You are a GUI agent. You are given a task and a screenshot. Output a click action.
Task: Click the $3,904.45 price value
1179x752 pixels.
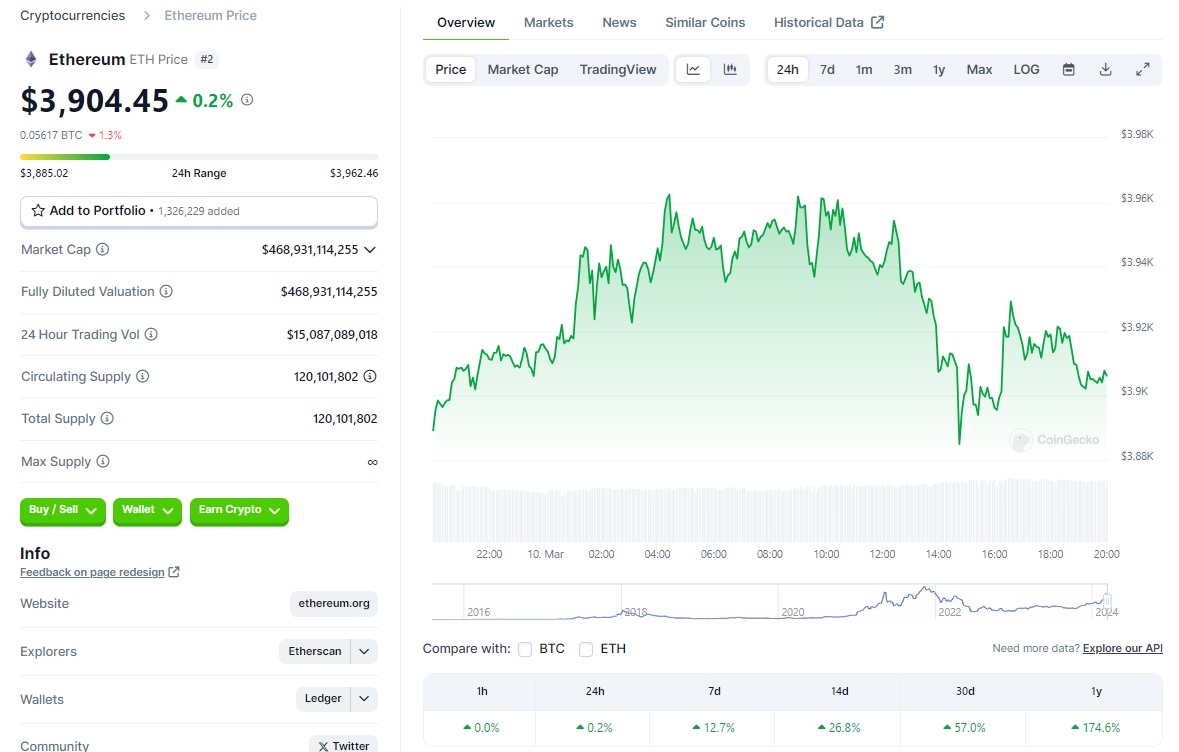(x=95, y=101)
